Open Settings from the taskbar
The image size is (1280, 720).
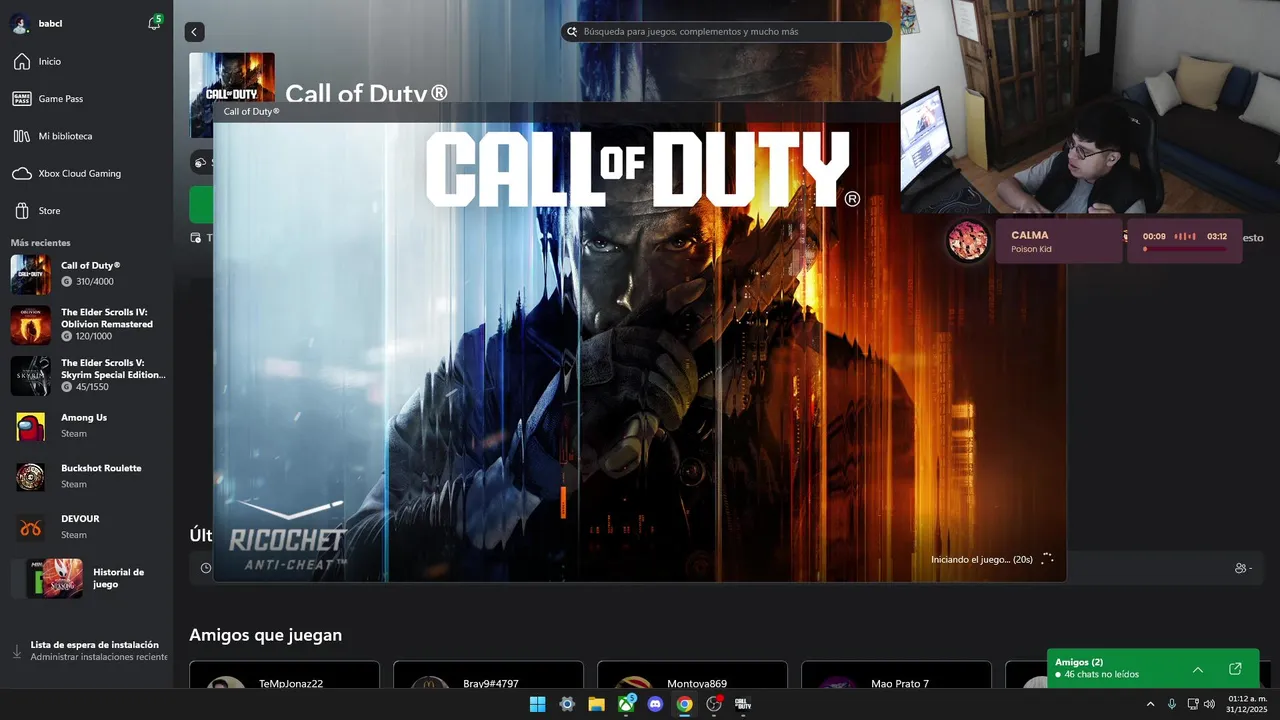[x=567, y=704]
